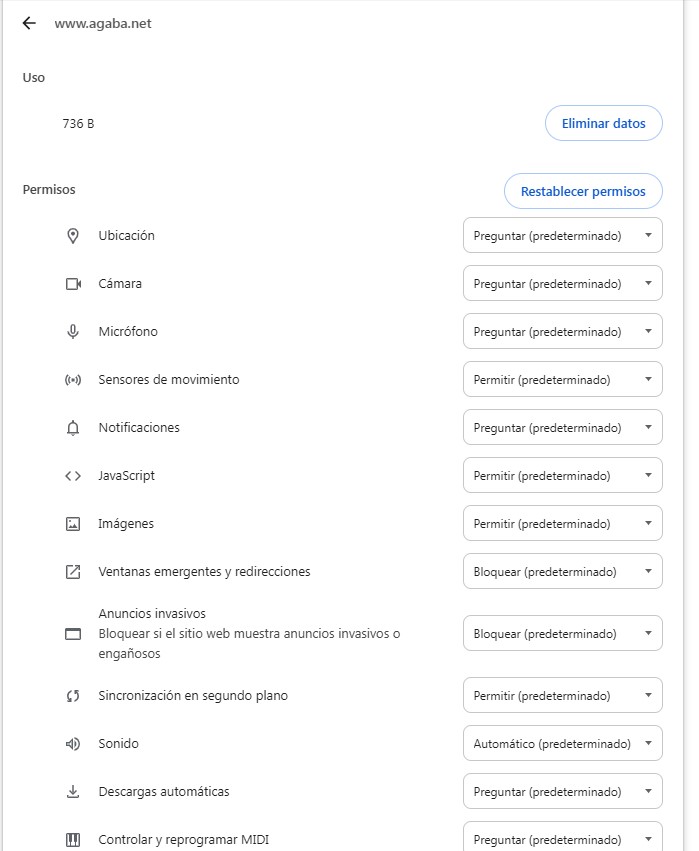Open the Ubicación permission dropdown
Image resolution: width=699 pixels, height=851 pixels.
pyautogui.click(x=562, y=236)
